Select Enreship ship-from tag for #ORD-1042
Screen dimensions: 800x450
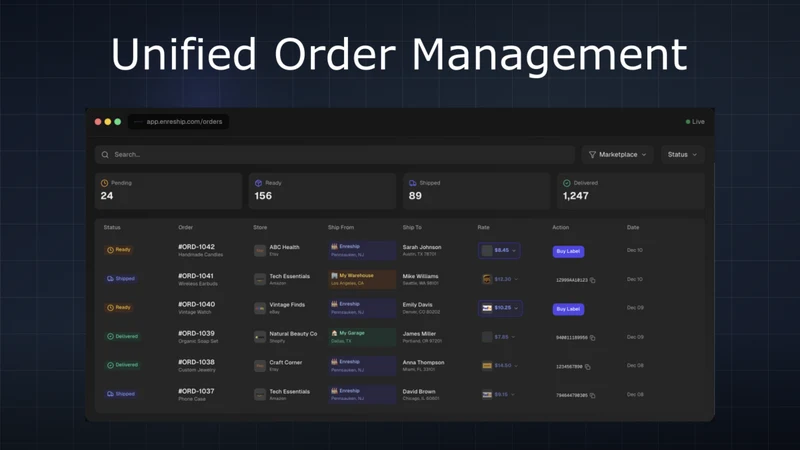[x=362, y=251]
